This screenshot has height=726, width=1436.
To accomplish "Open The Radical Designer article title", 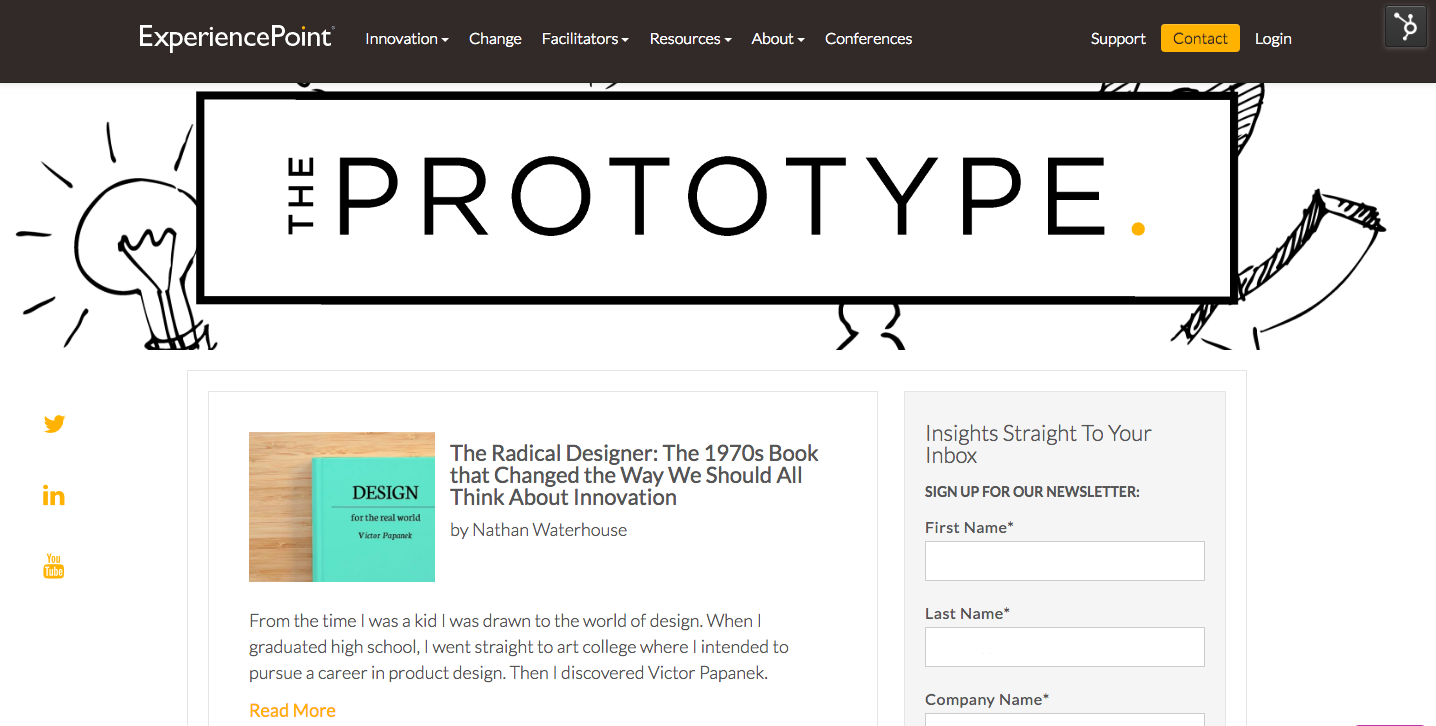I will (x=634, y=475).
